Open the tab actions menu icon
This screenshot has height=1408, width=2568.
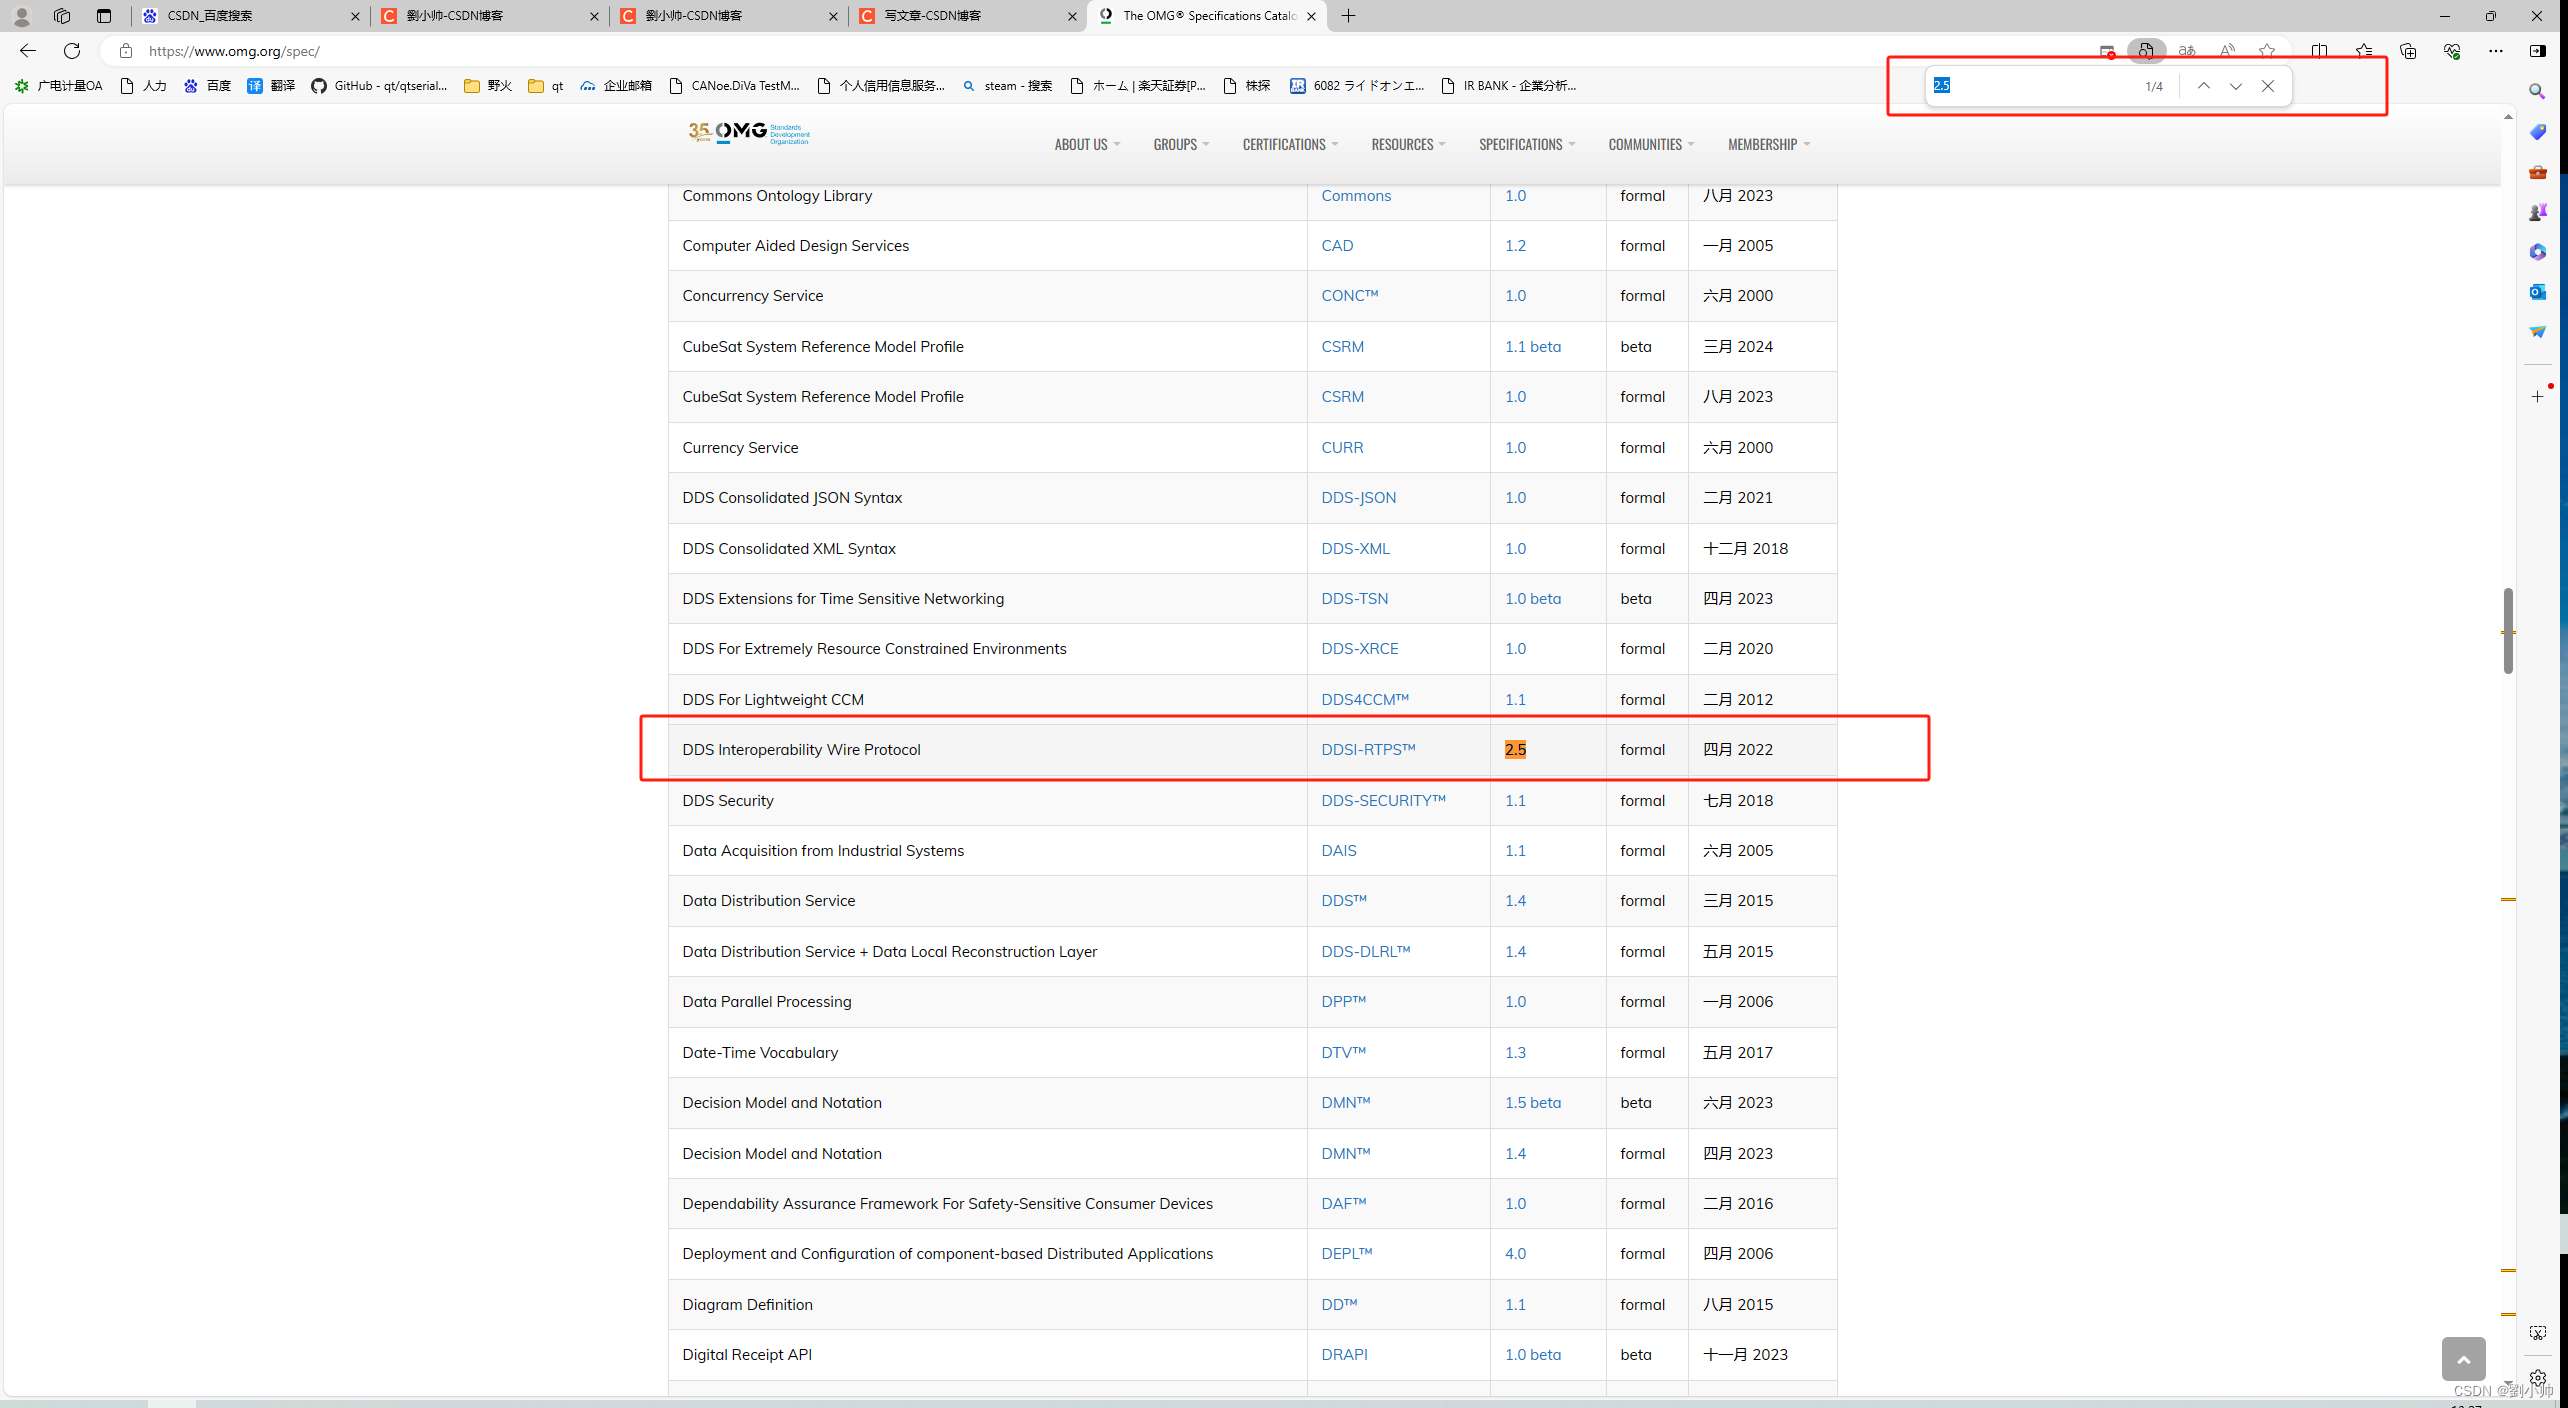(x=104, y=16)
